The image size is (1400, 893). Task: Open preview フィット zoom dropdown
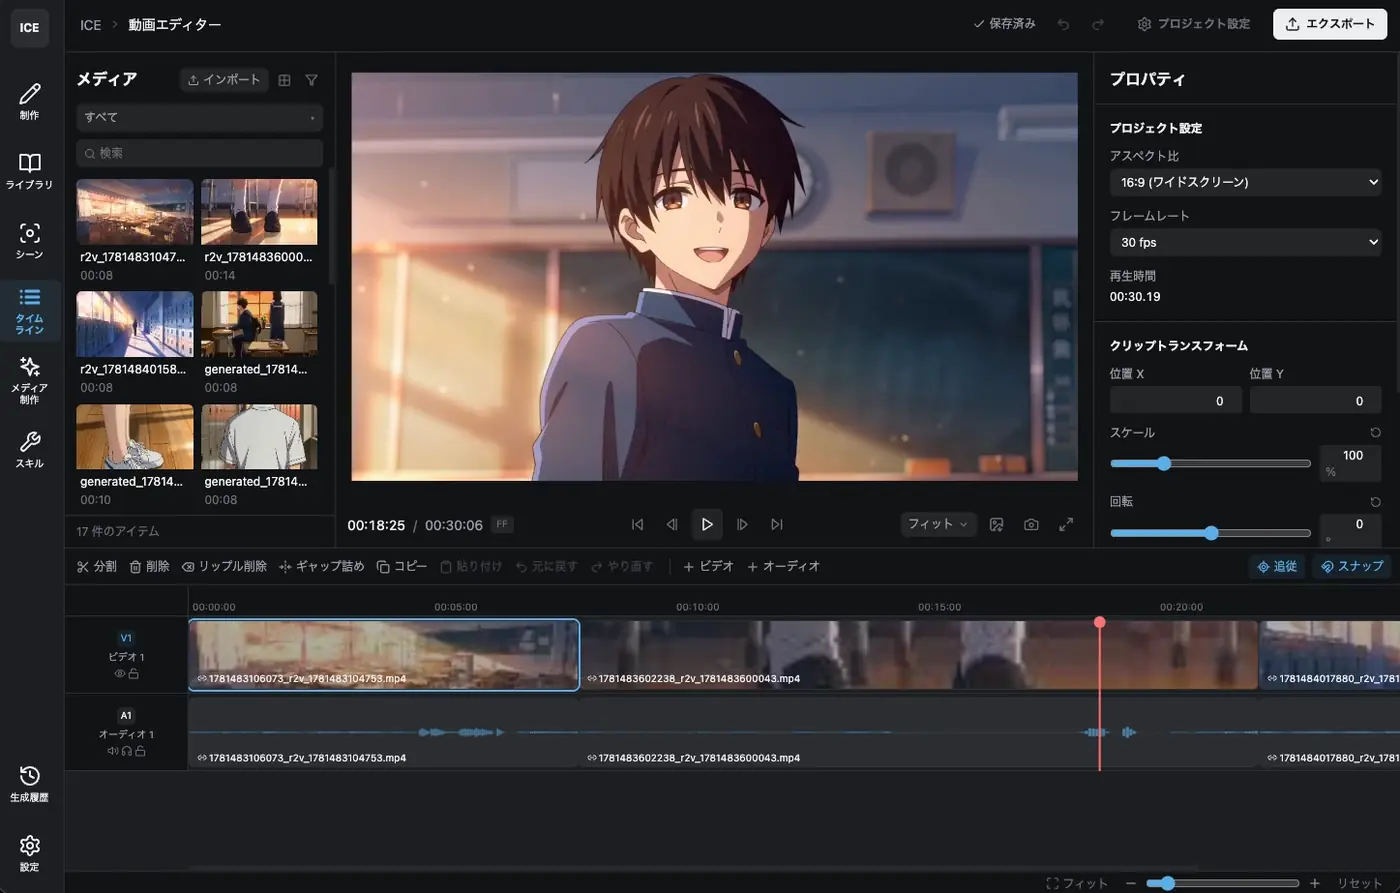938,524
